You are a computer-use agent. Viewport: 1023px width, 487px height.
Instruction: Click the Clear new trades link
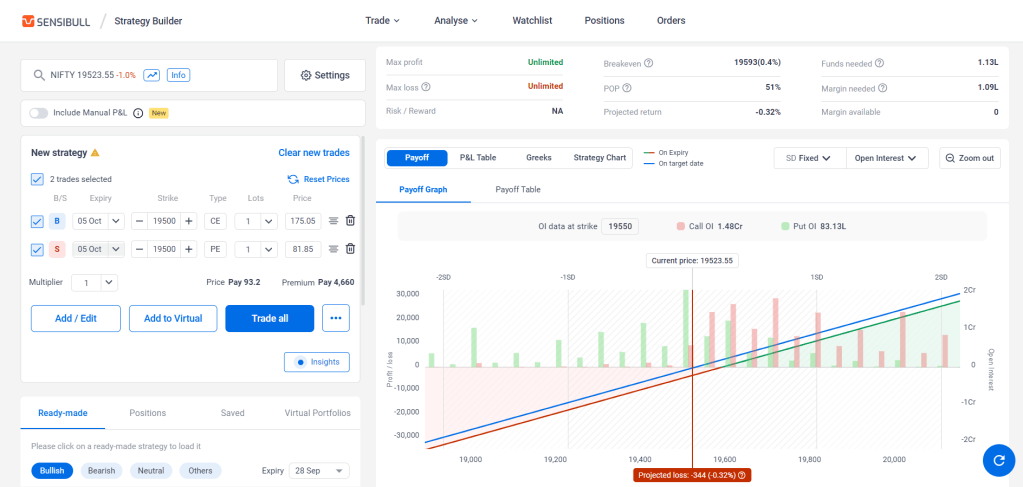pos(314,153)
